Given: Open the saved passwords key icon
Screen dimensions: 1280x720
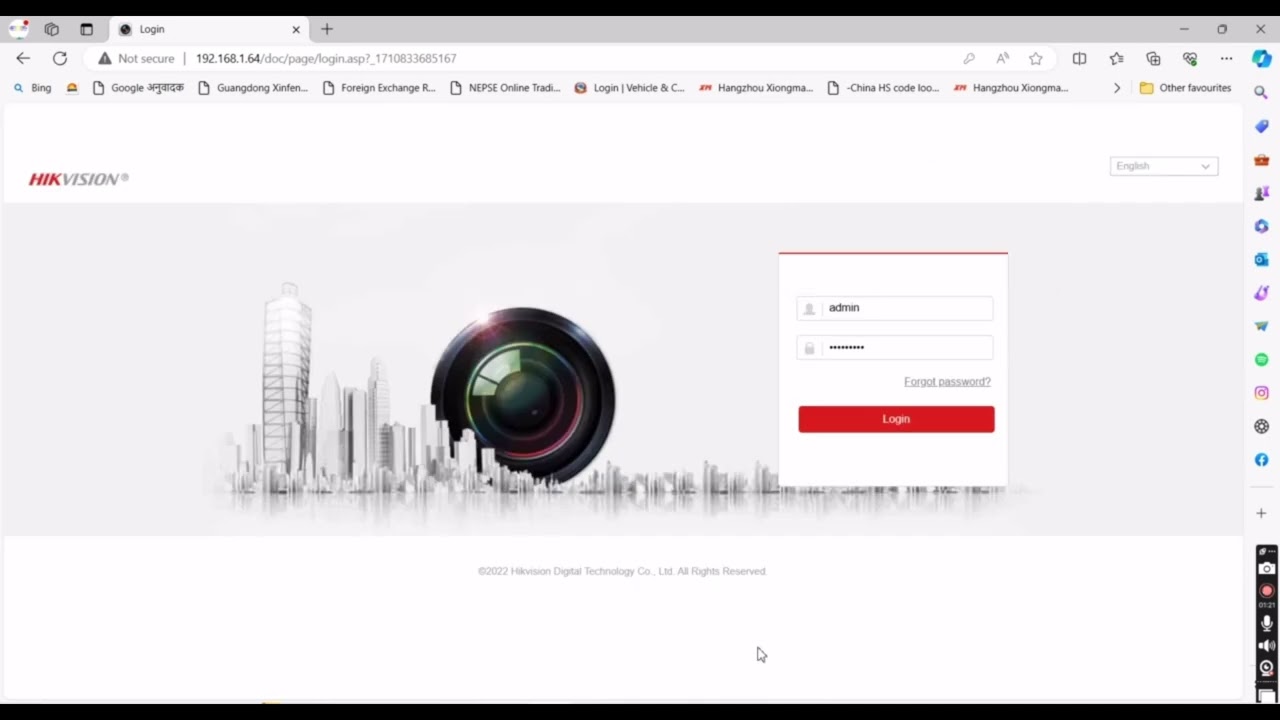Looking at the screenshot, I should (969, 58).
